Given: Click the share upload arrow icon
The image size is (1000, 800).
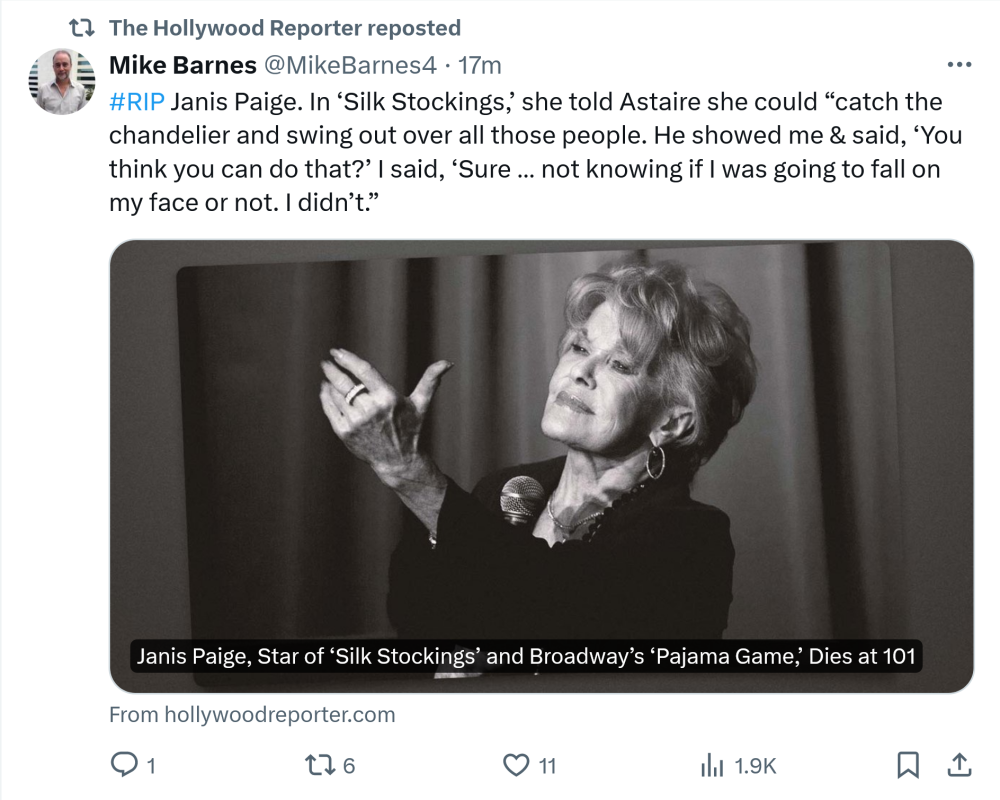Looking at the screenshot, I should (959, 766).
